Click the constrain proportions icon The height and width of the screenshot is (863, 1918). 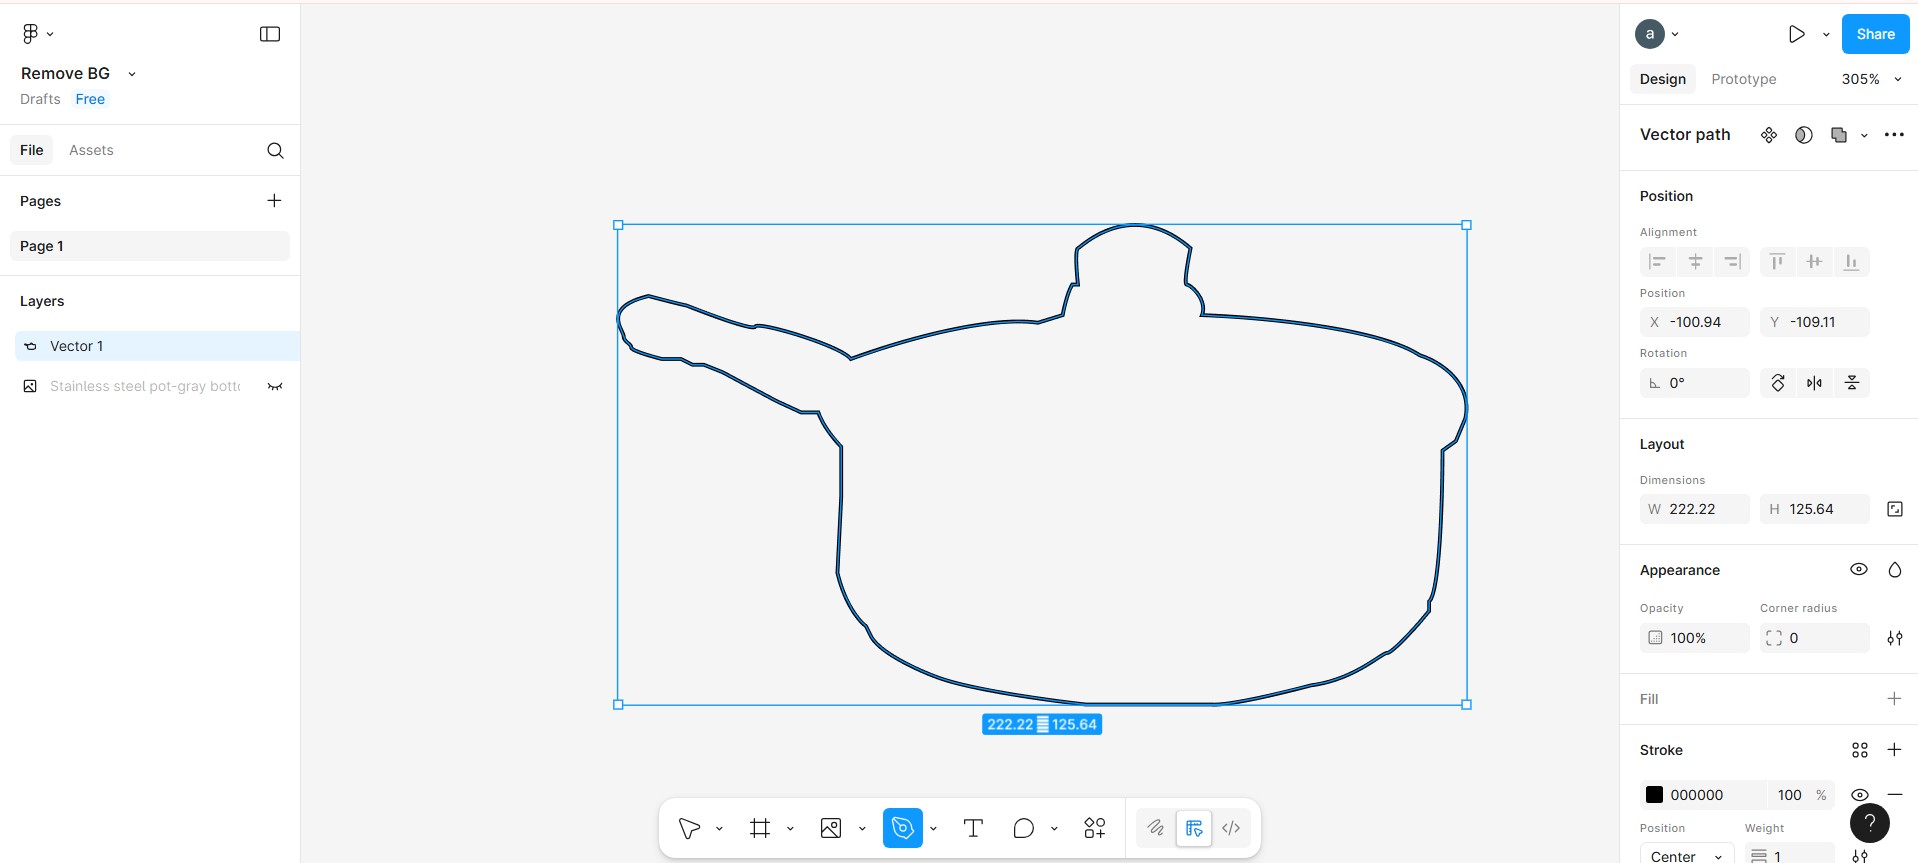(1894, 509)
